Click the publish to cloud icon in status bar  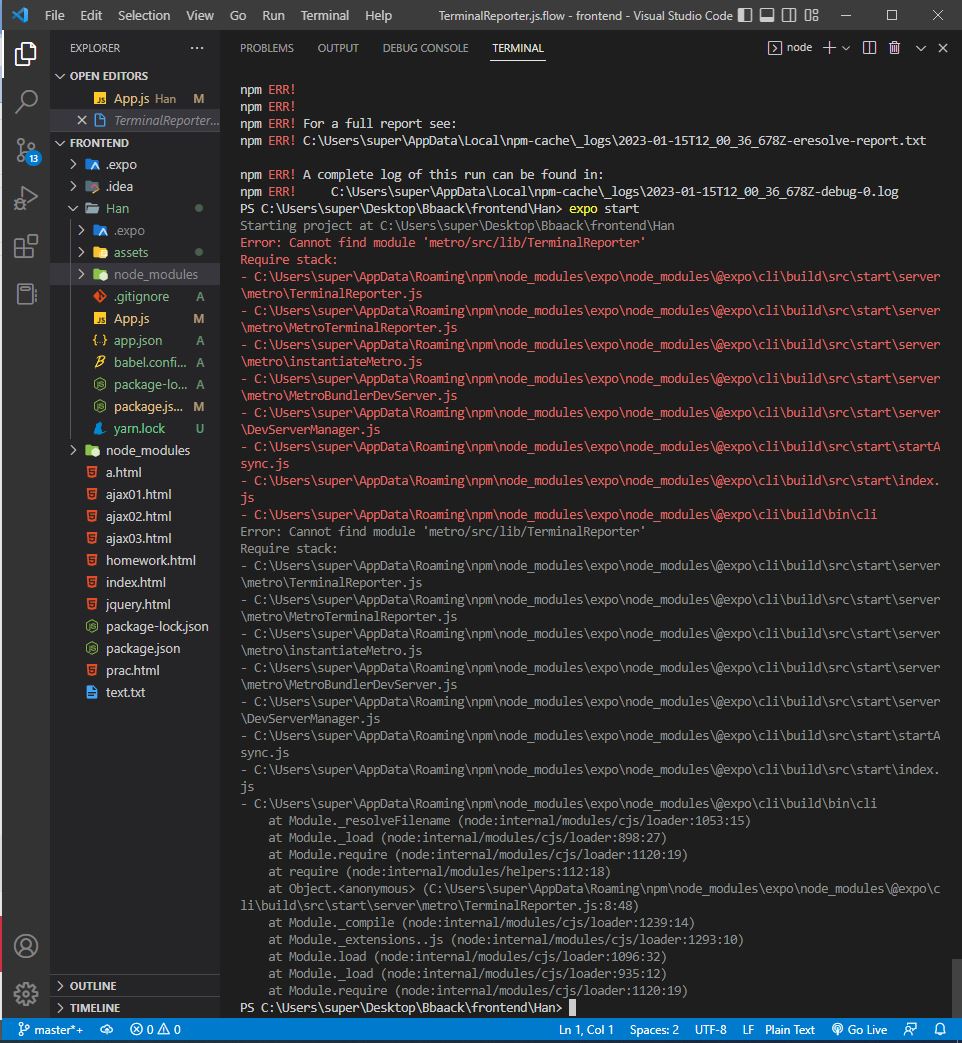click(x=106, y=1030)
